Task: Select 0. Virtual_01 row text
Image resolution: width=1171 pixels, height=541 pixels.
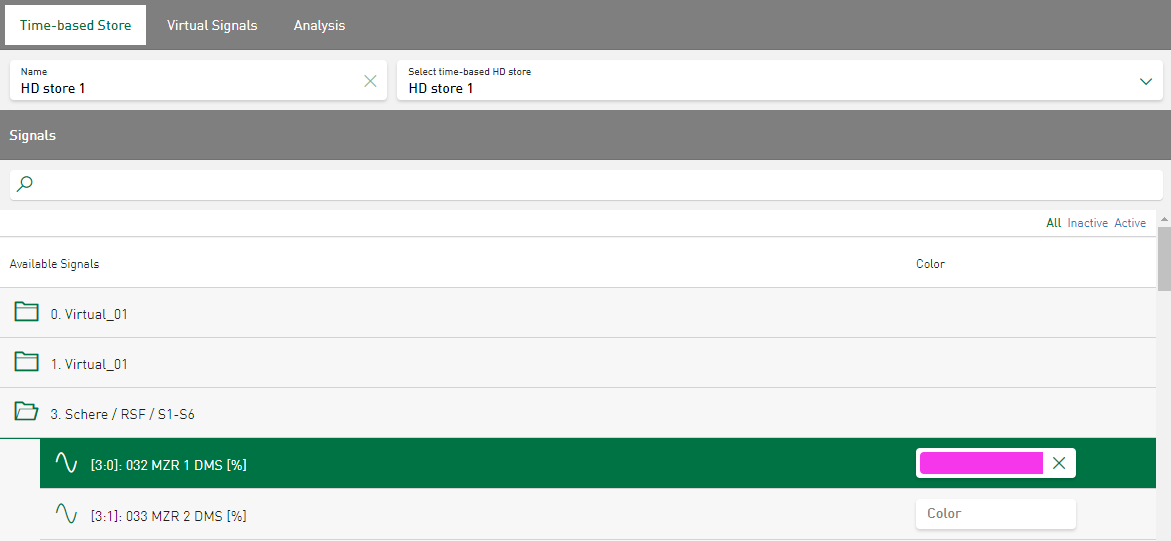Action: click(89, 315)
